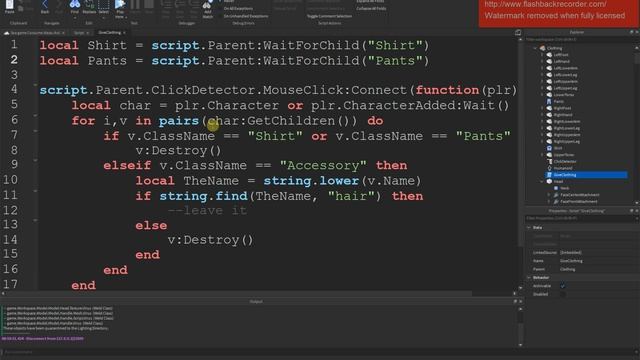Viewport: 640px width, 360px height.
Task: Click the ClickDetector icon in Explorer
Action: (549, 162)
